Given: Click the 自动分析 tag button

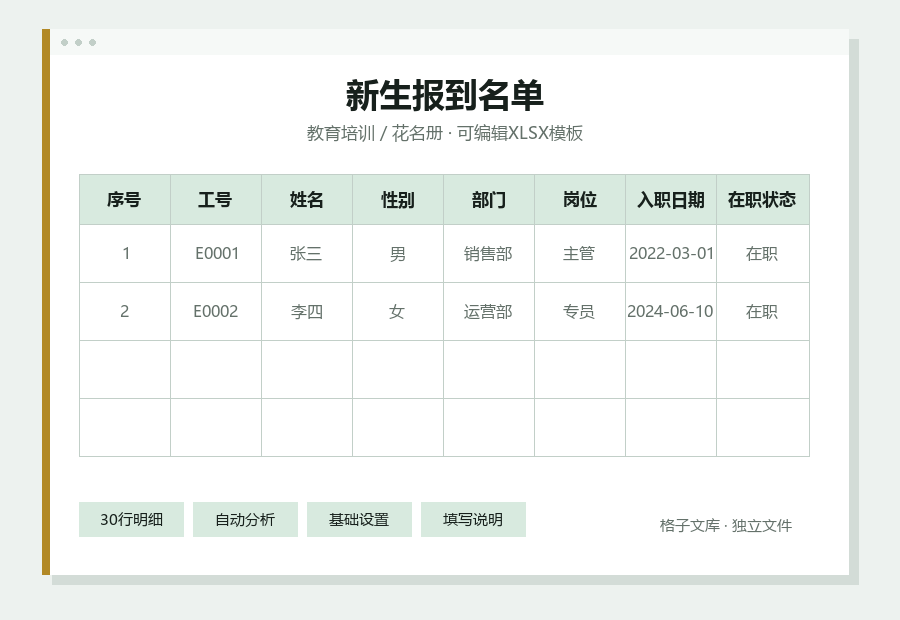Looking at the screenshot, I should [245, 520].
